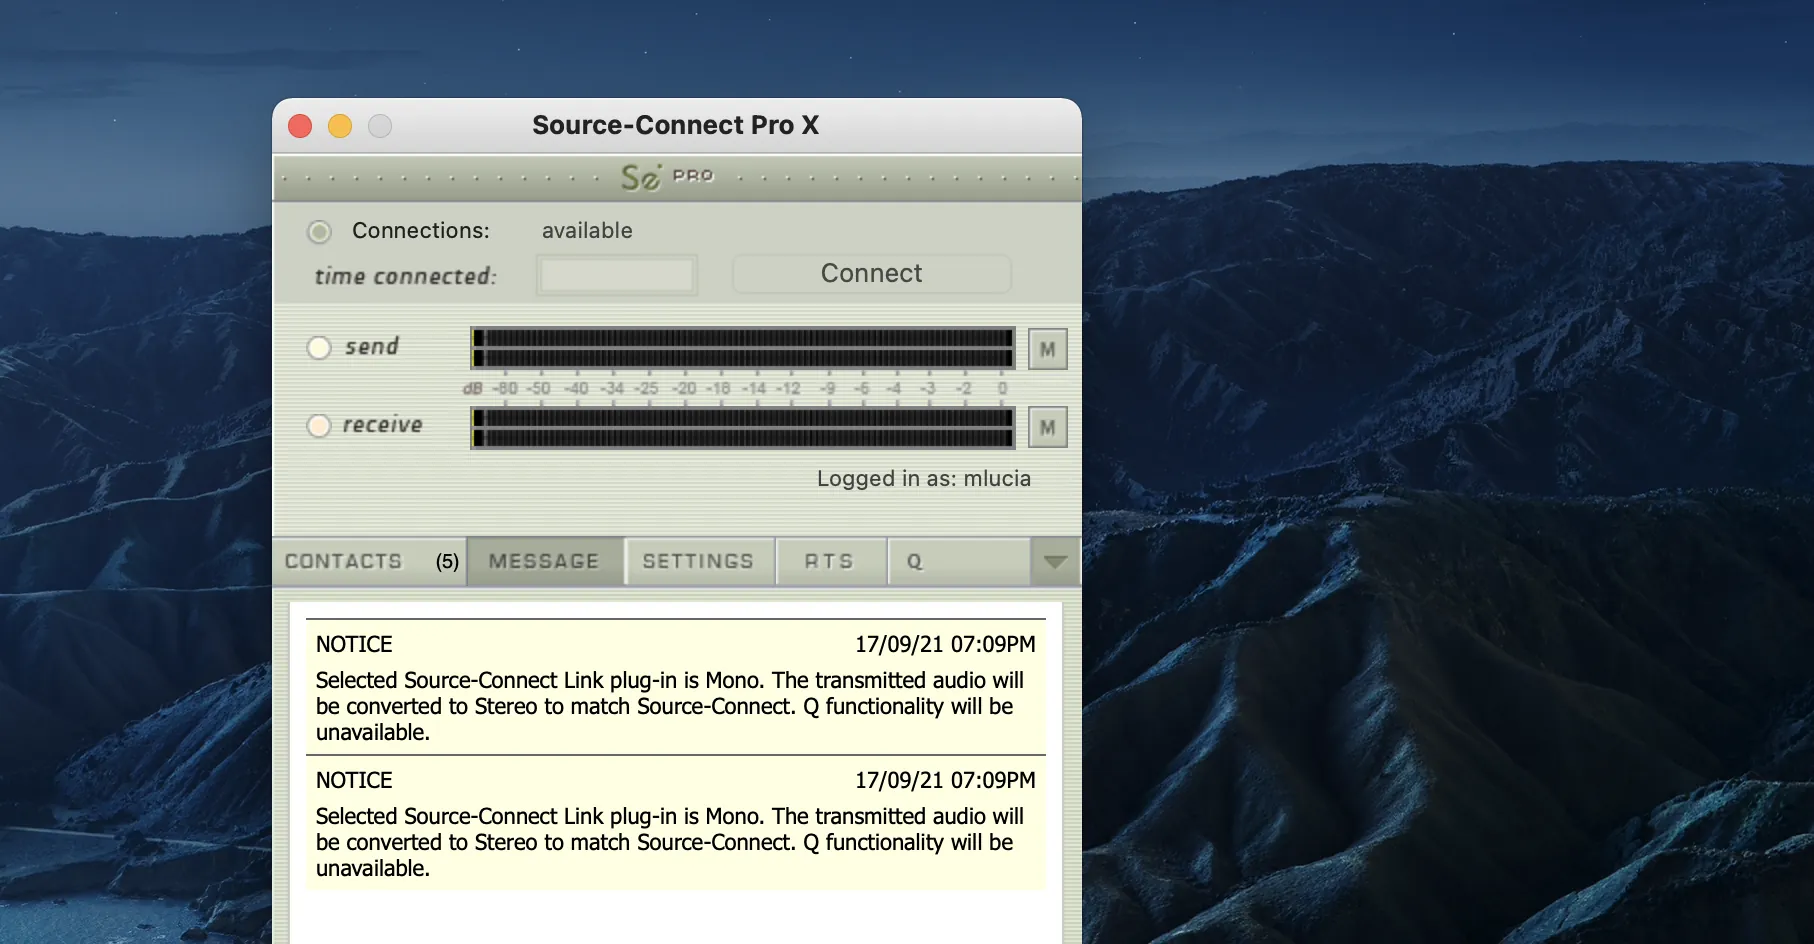Click the send level meter
Image resolution: width=1814 pixels, height=944 pixels.
743,348
